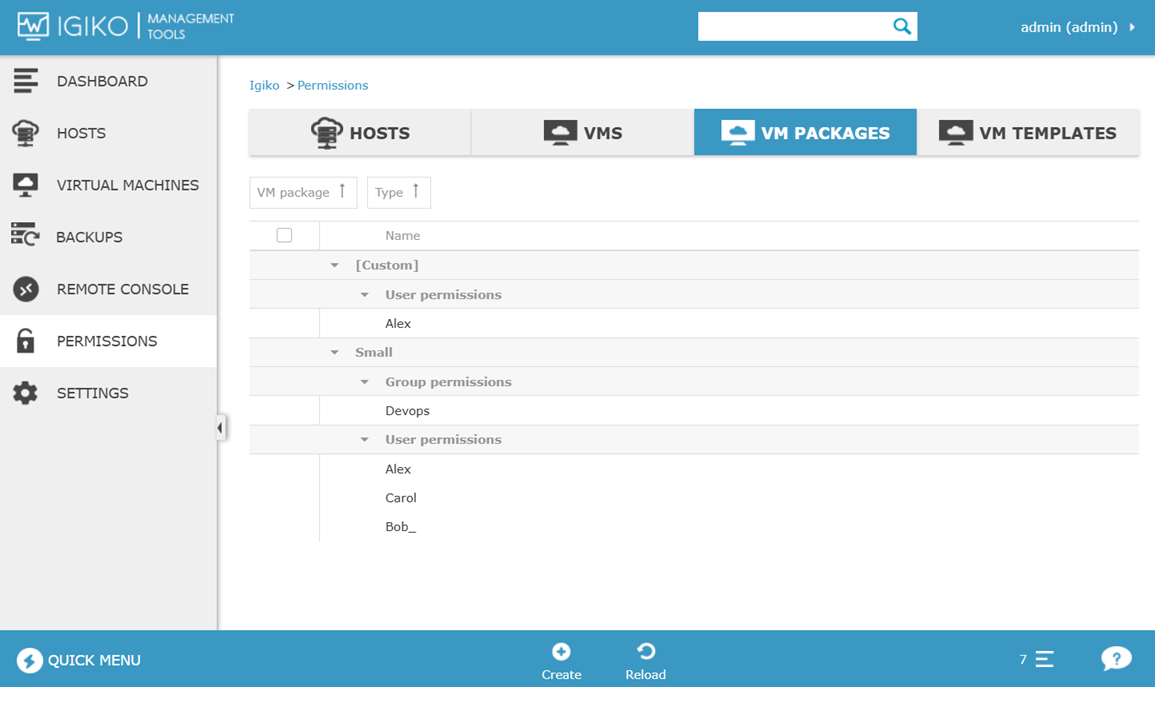Open the task list icon showing 7
Screen dimensions: 1155x710
coord(1044,659)
